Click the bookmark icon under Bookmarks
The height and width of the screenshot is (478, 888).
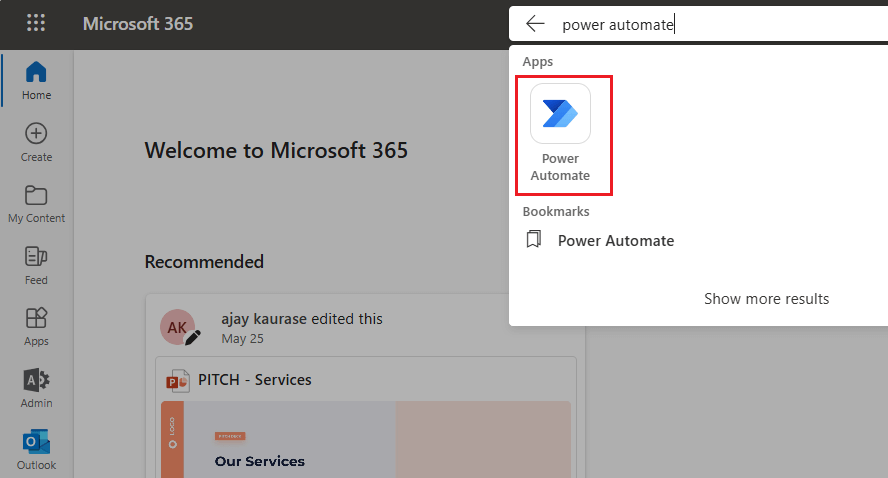point(534,240)
